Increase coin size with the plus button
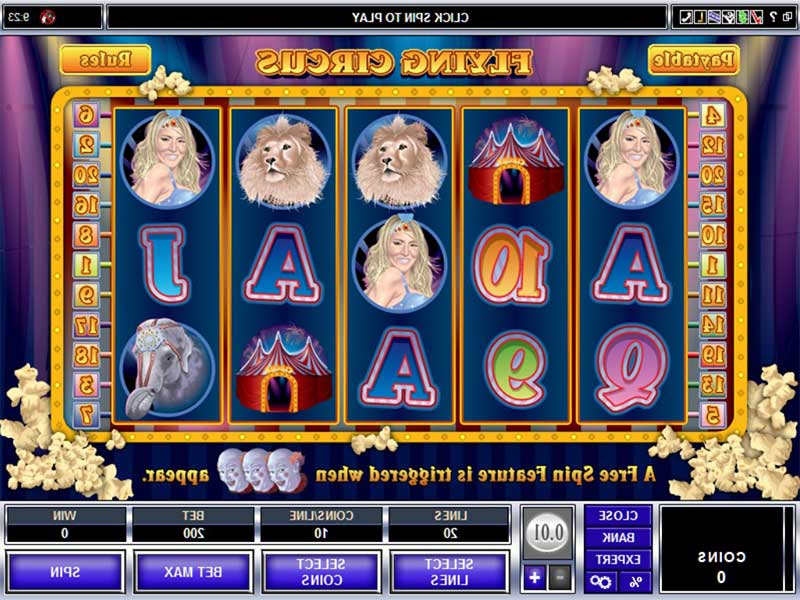Viewport: 800px width, 600px height. coord(534,578)
